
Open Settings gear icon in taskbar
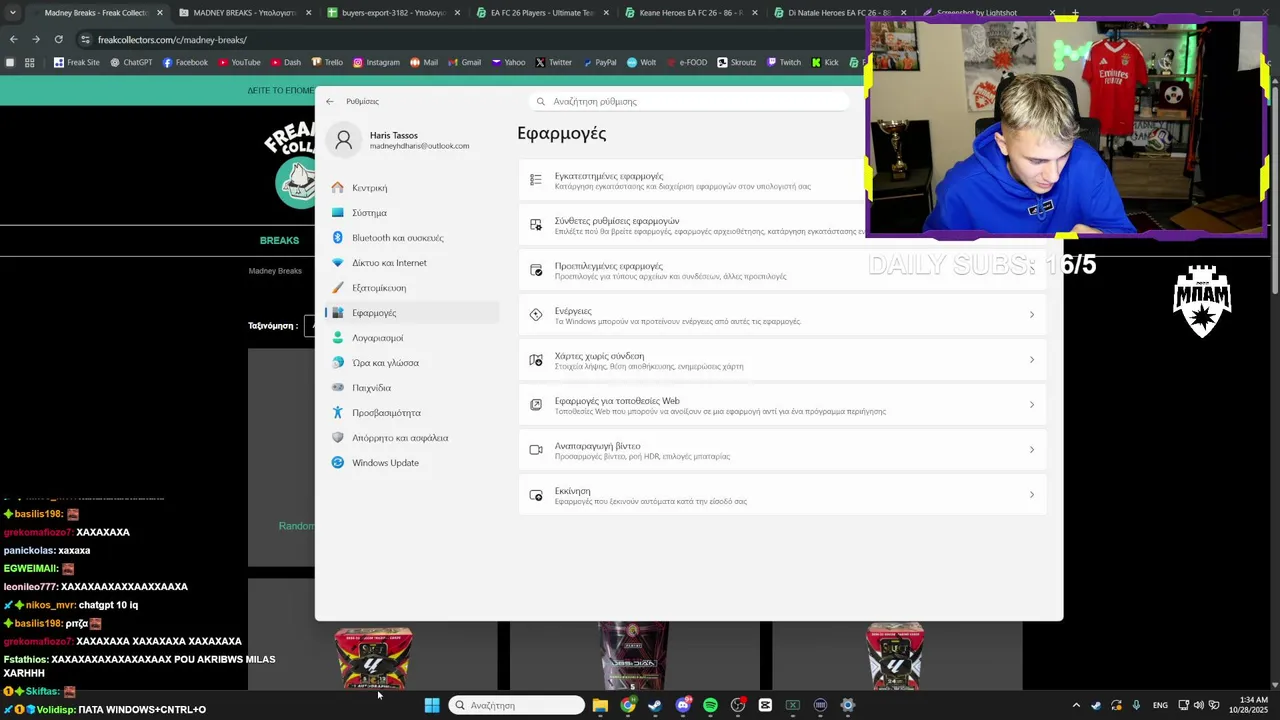pos(848,705)
